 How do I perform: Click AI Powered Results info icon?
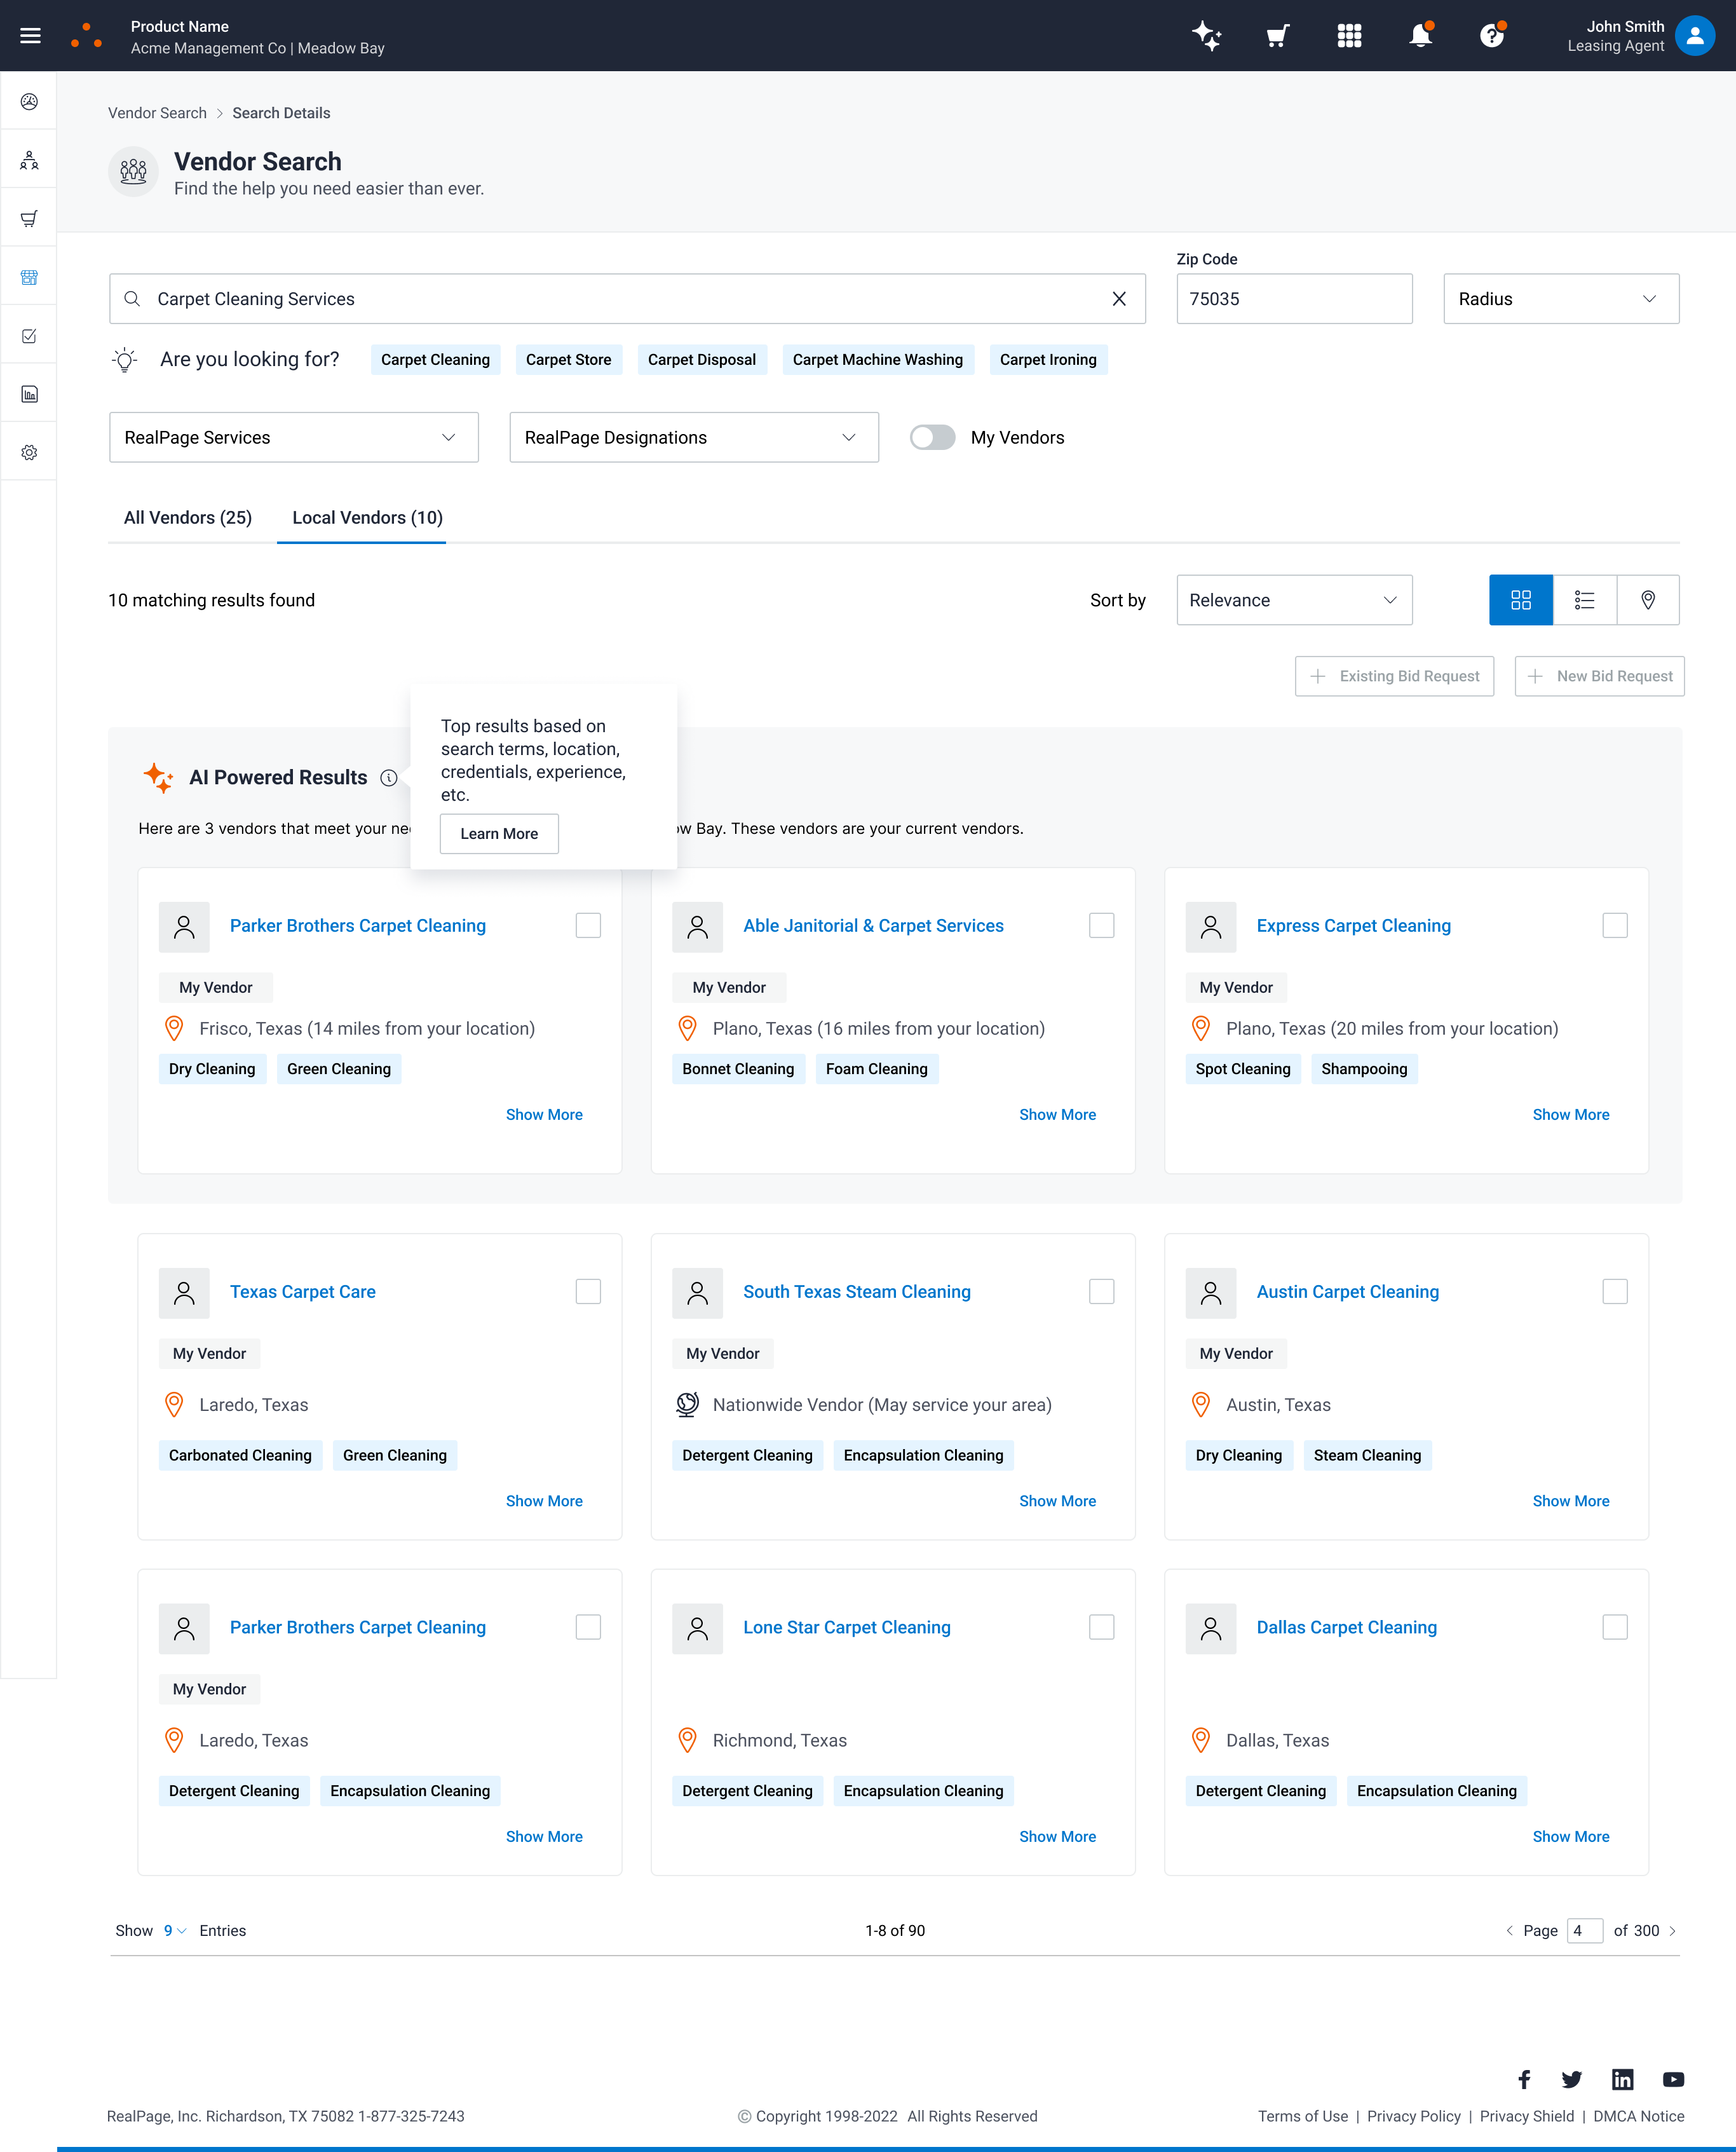coord(389,778)
